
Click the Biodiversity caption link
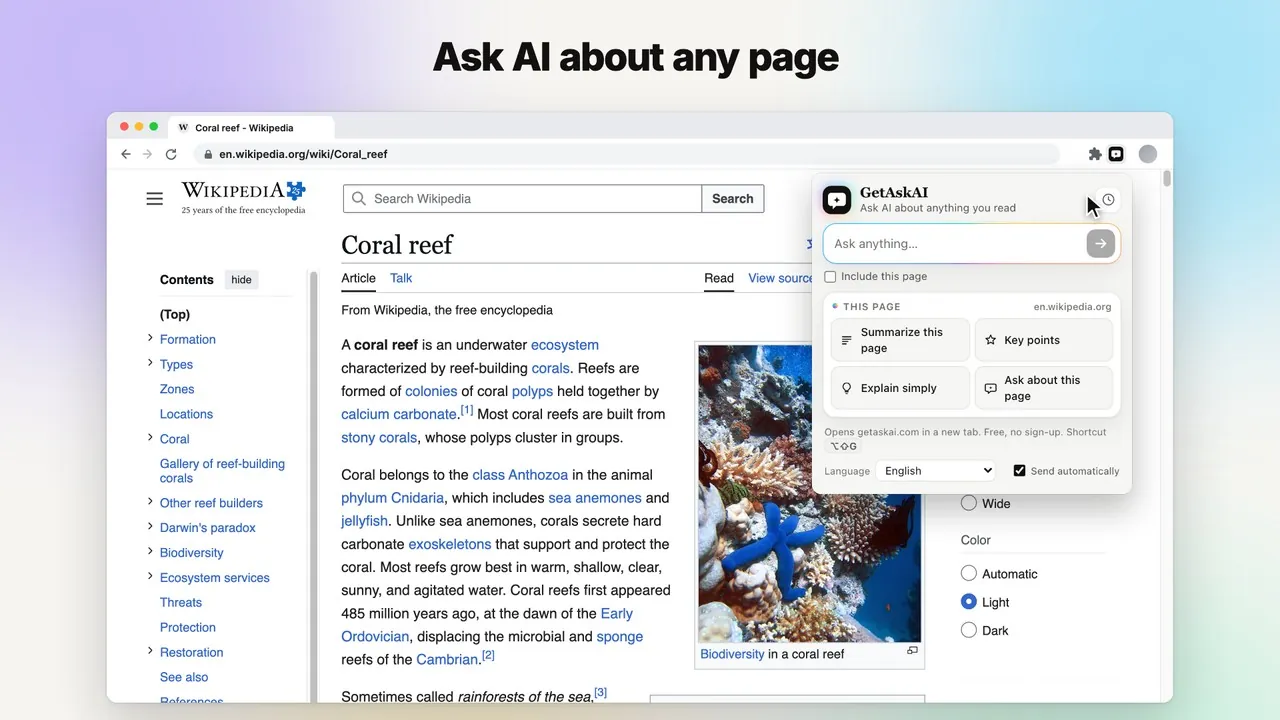732,654
